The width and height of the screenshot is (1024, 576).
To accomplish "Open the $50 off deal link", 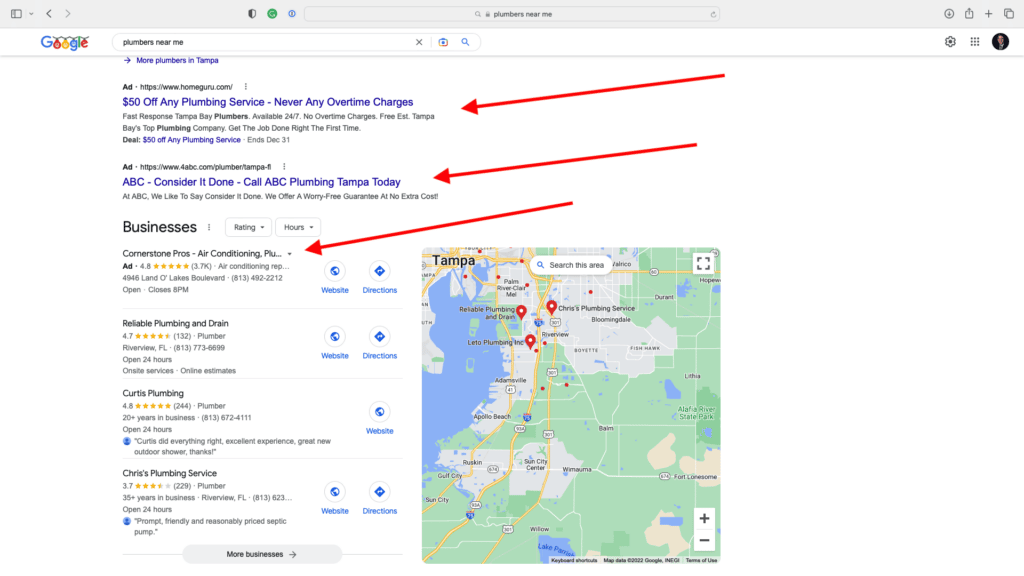I will tap(191, 140).
